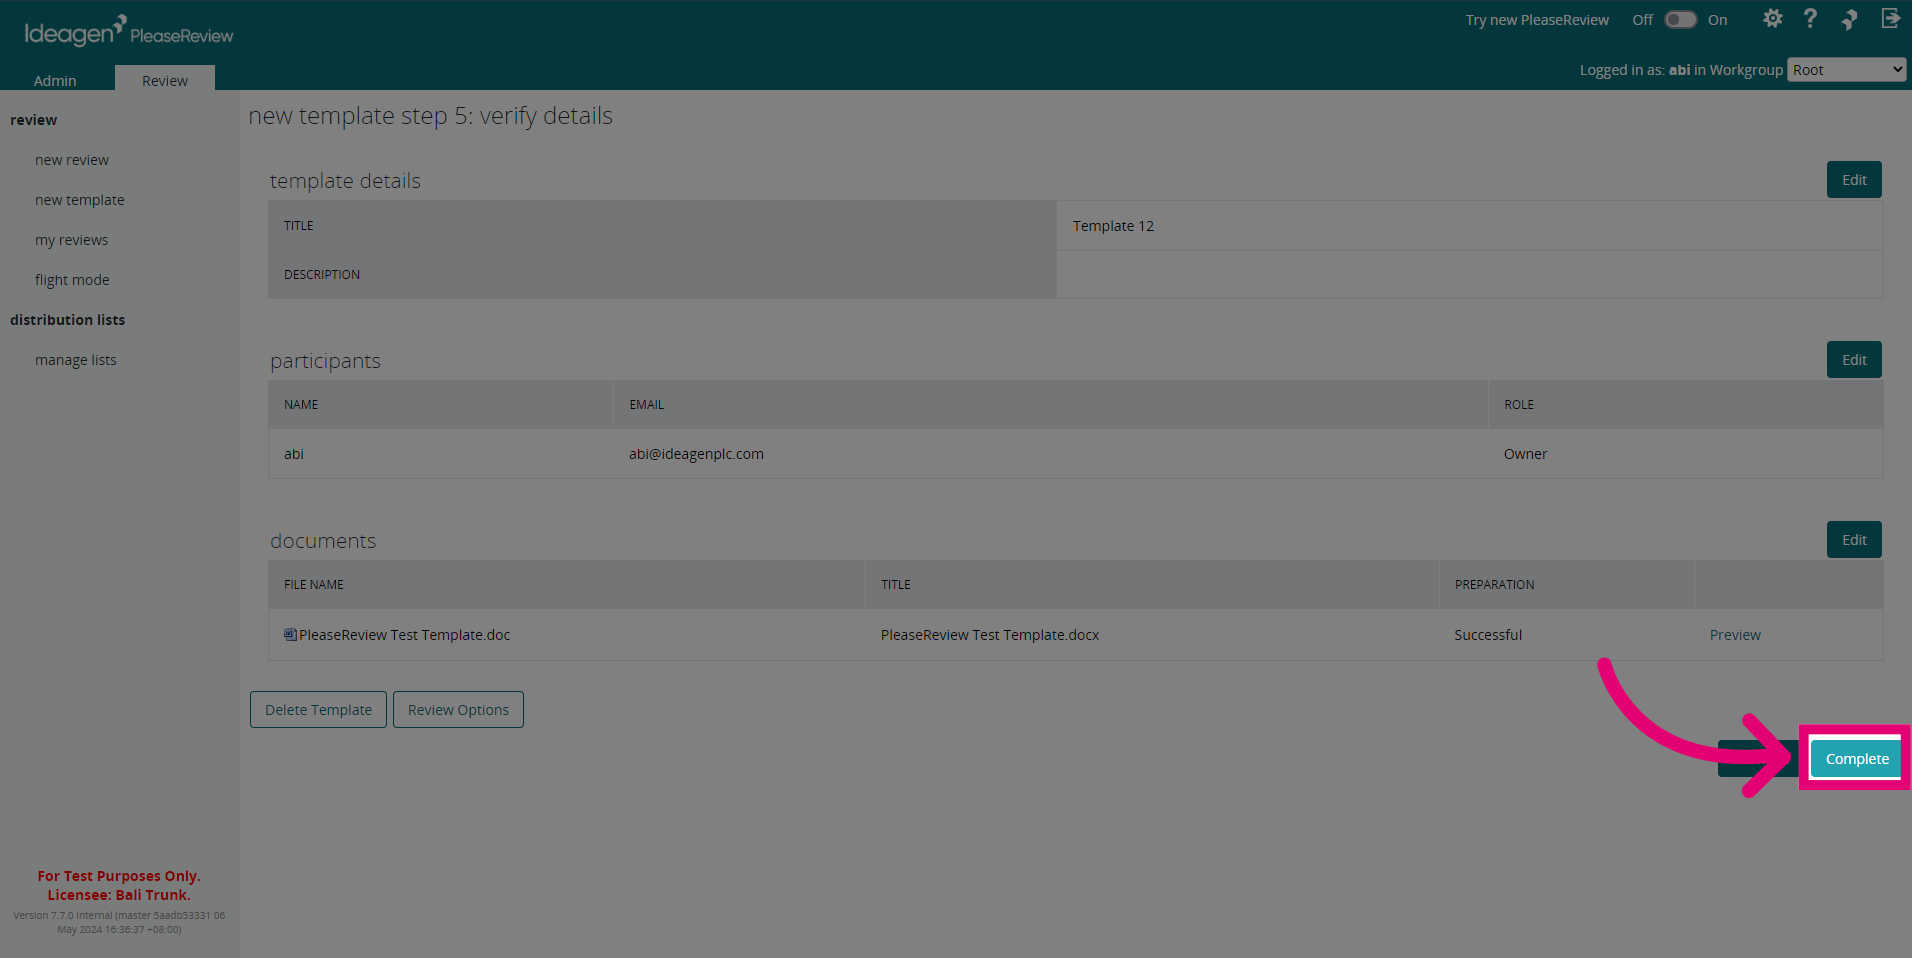
Task: Edit the template details section
Action: 1854,180
